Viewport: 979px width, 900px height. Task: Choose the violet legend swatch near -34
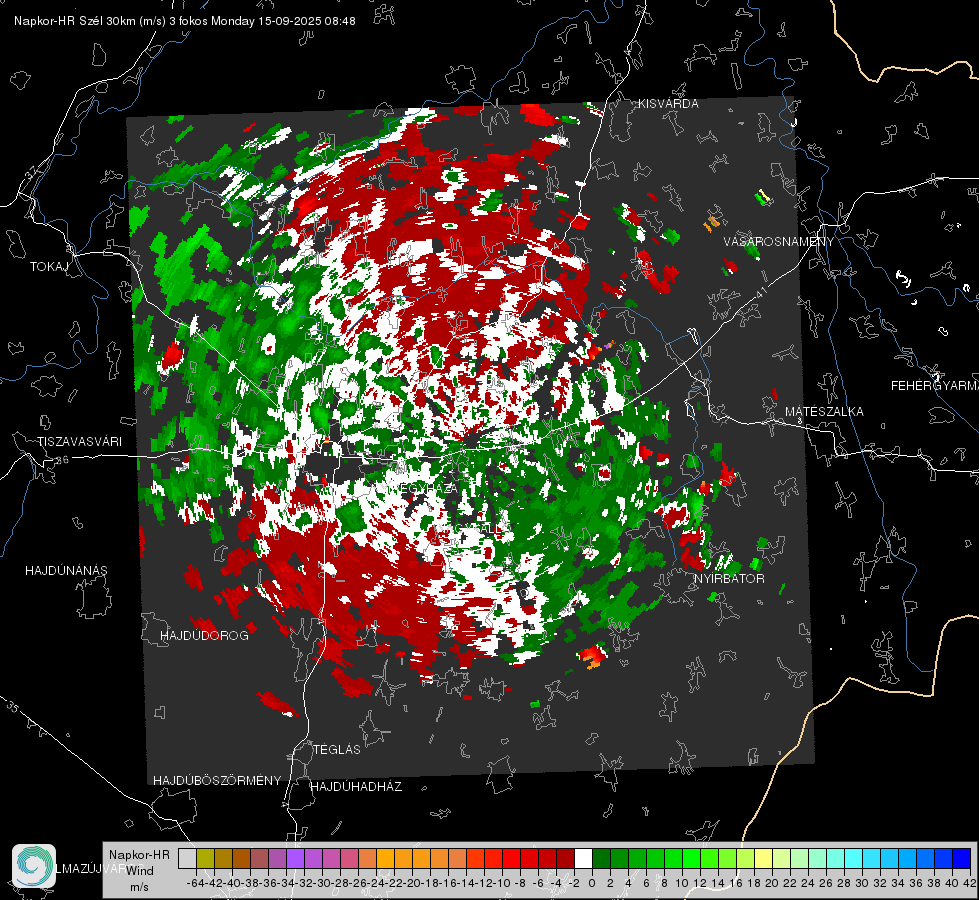tap(295, 858)
